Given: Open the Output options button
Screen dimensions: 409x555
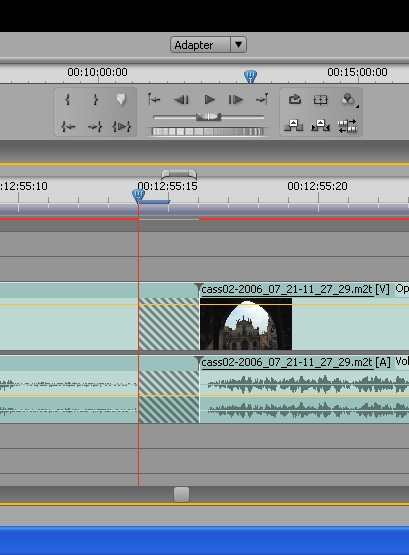Looking at the screenshot, I should [349, 100].
